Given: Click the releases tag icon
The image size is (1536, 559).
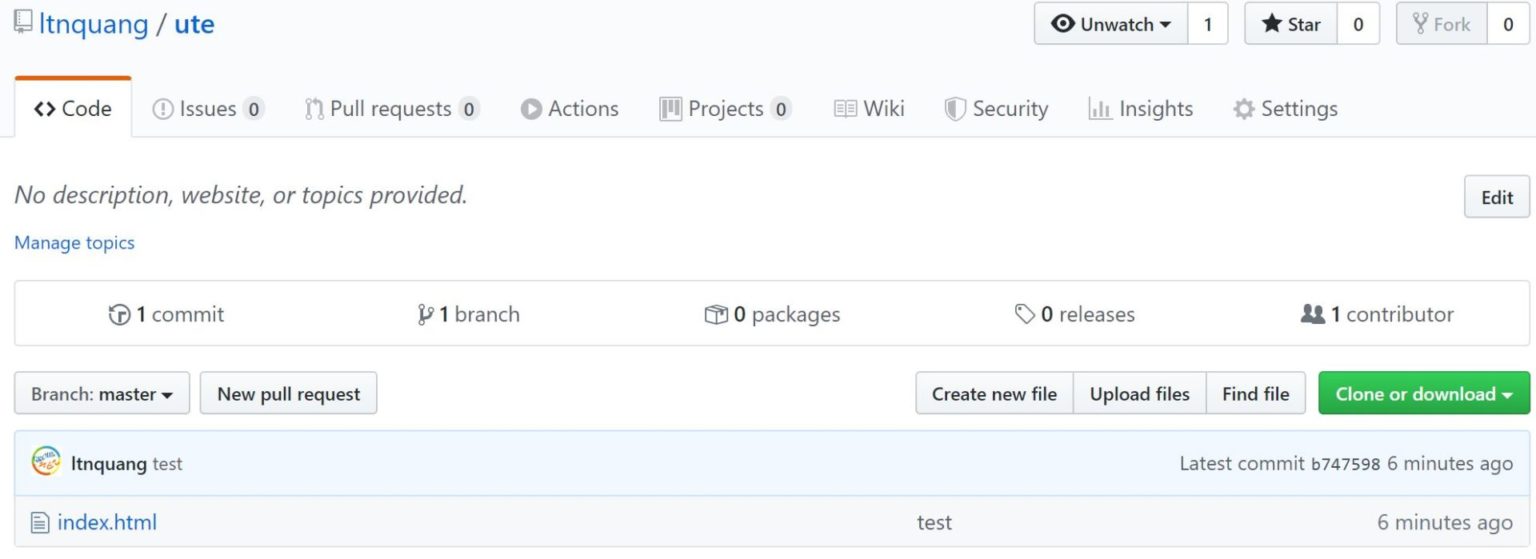Looking at the screenshot, I should tap(1024, 315).
